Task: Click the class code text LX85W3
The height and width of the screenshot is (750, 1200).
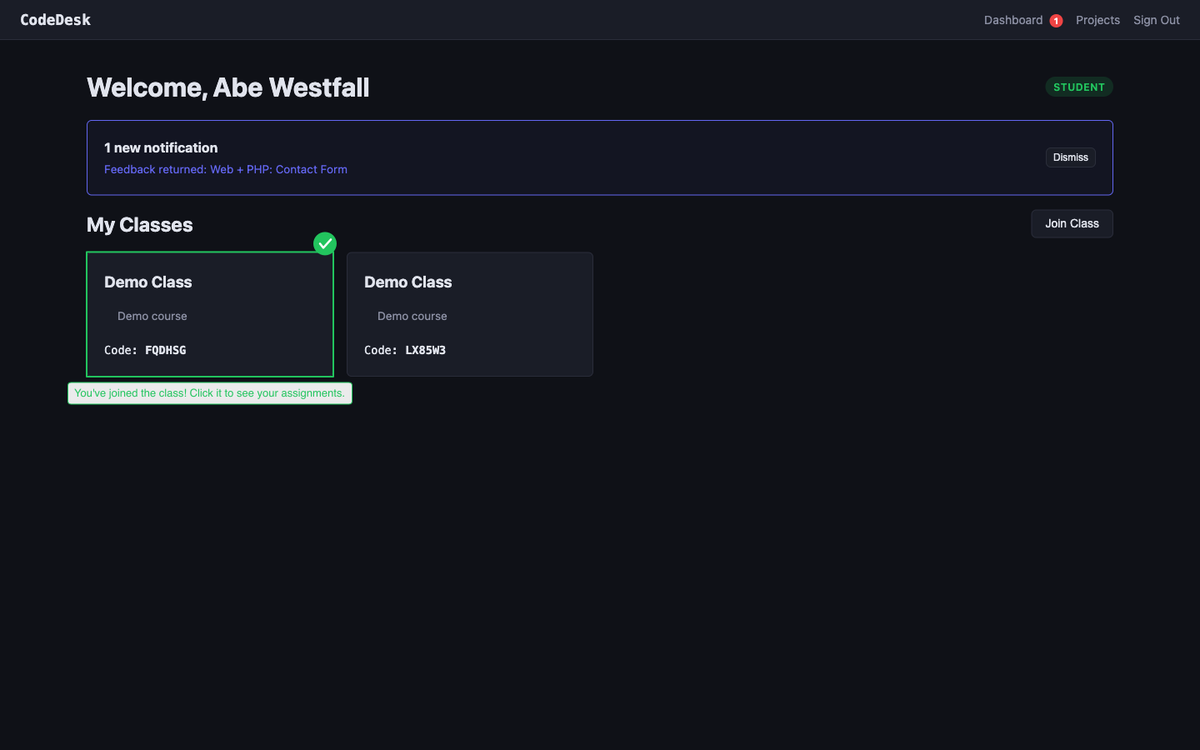Action: tap(425, 350)
